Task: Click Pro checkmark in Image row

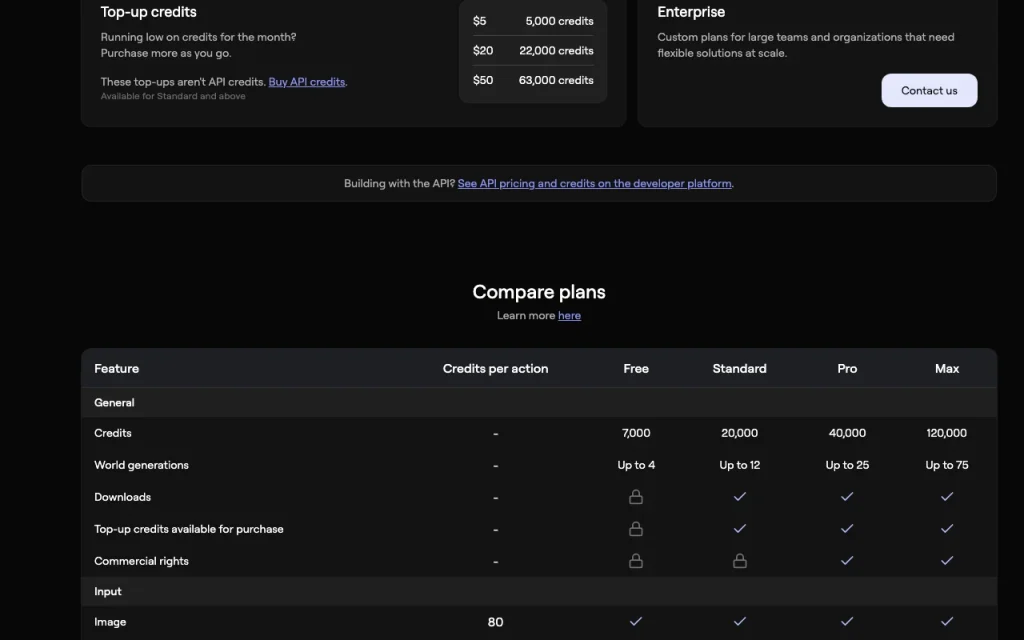Action: [x=847, y=621]
